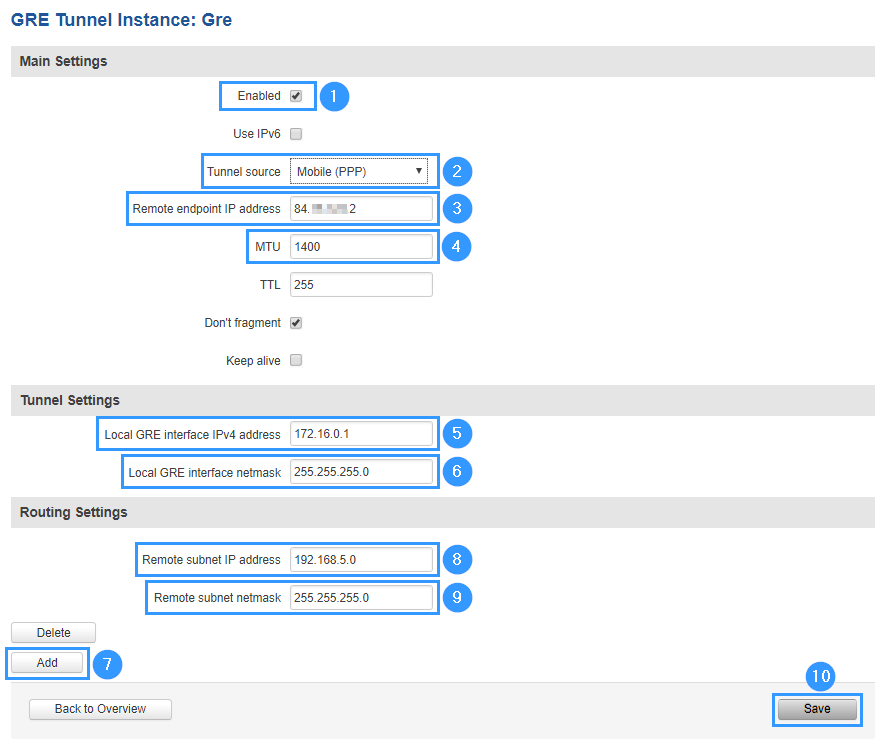This screenshot has height=750, width=883.
Task: Click the step 10 badge above Save
Action: point(820,677)
